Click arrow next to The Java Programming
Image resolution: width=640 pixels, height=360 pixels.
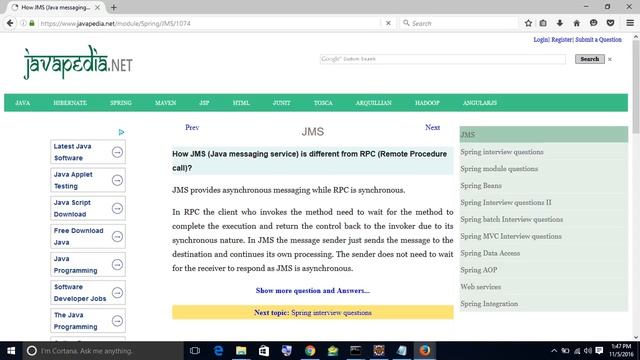[117, 321]
